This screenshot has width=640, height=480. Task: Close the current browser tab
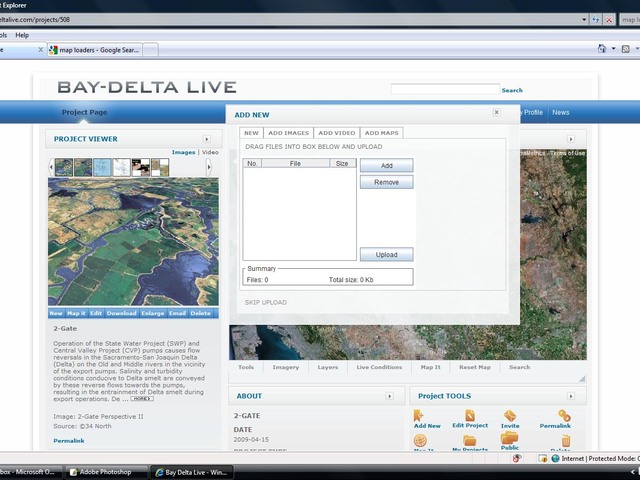(x=40, y=50)
